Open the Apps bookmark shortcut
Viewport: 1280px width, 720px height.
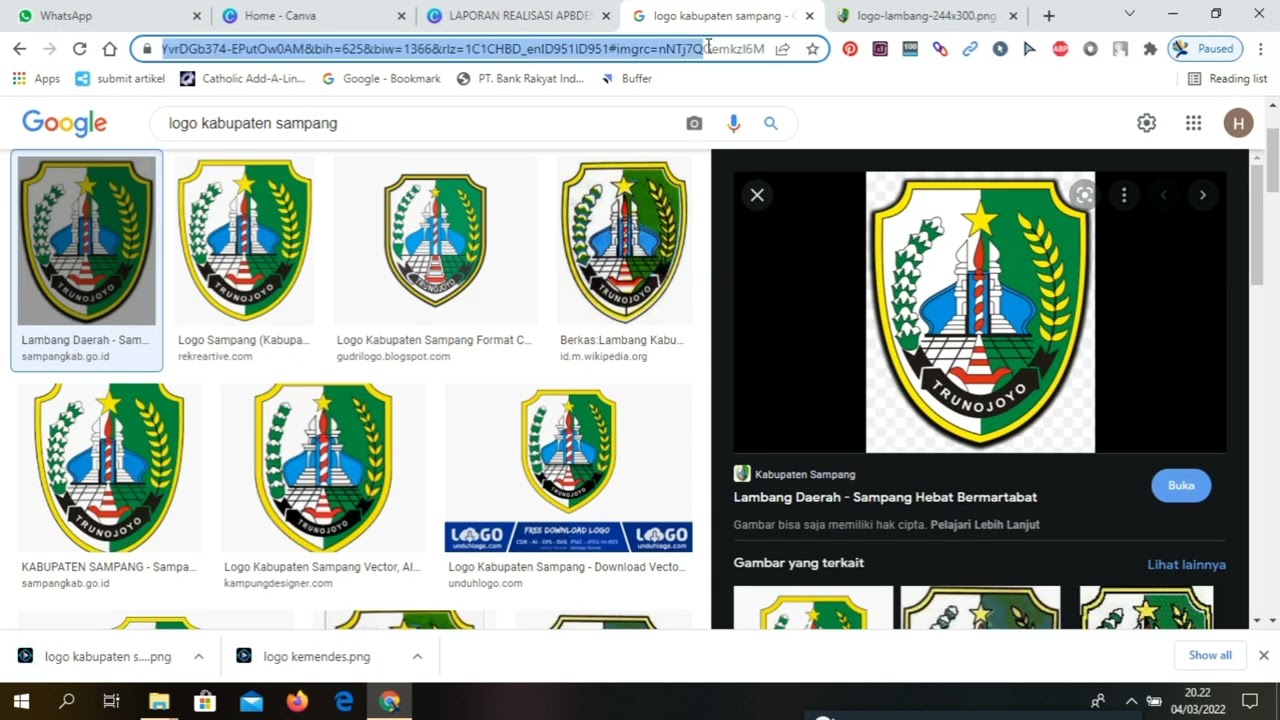(36, 78)
